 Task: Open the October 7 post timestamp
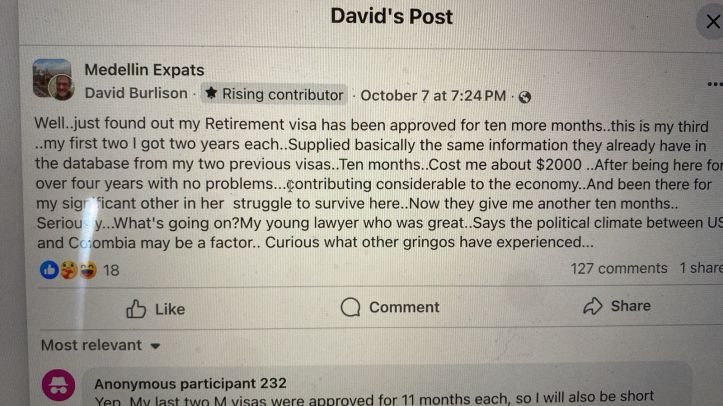click(433, 96)
